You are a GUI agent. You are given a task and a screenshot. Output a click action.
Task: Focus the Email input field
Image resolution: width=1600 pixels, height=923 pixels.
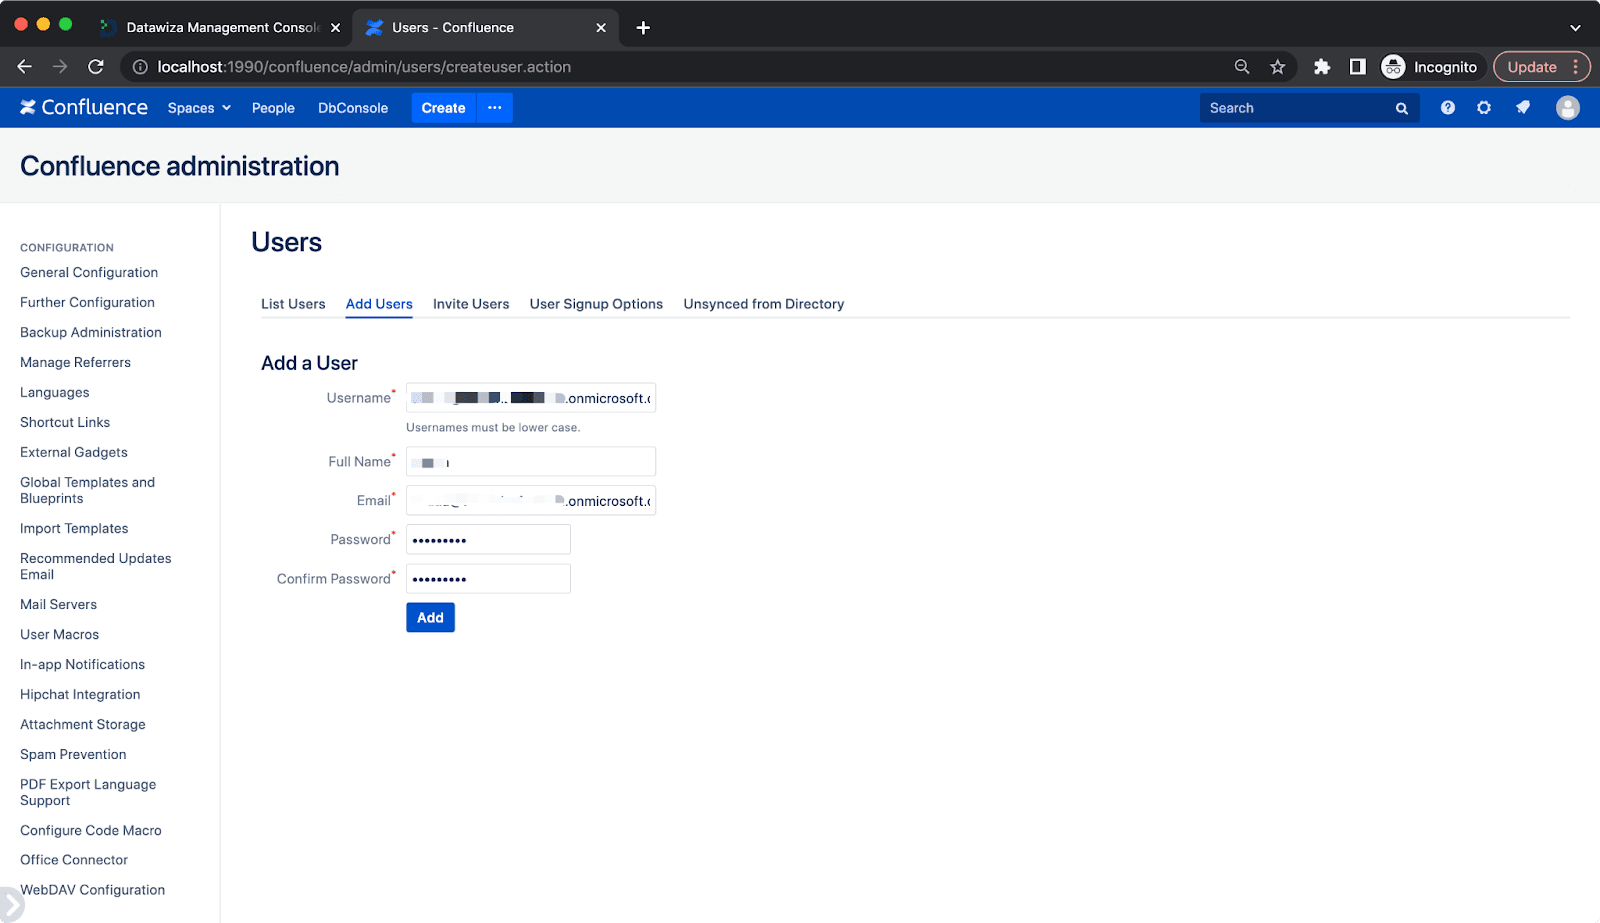[x=531, y=500]
